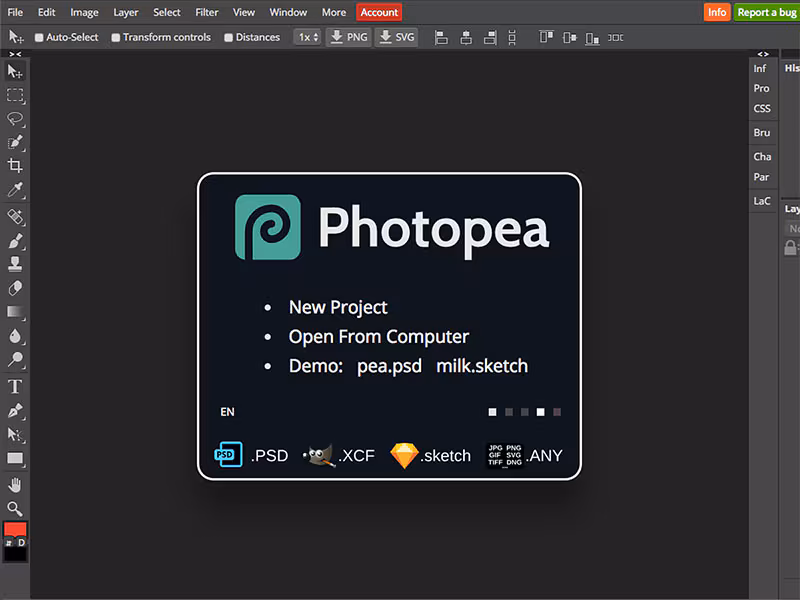Open the Cha character panel tab
800x600 pixels.
click(x=762, y=157)
